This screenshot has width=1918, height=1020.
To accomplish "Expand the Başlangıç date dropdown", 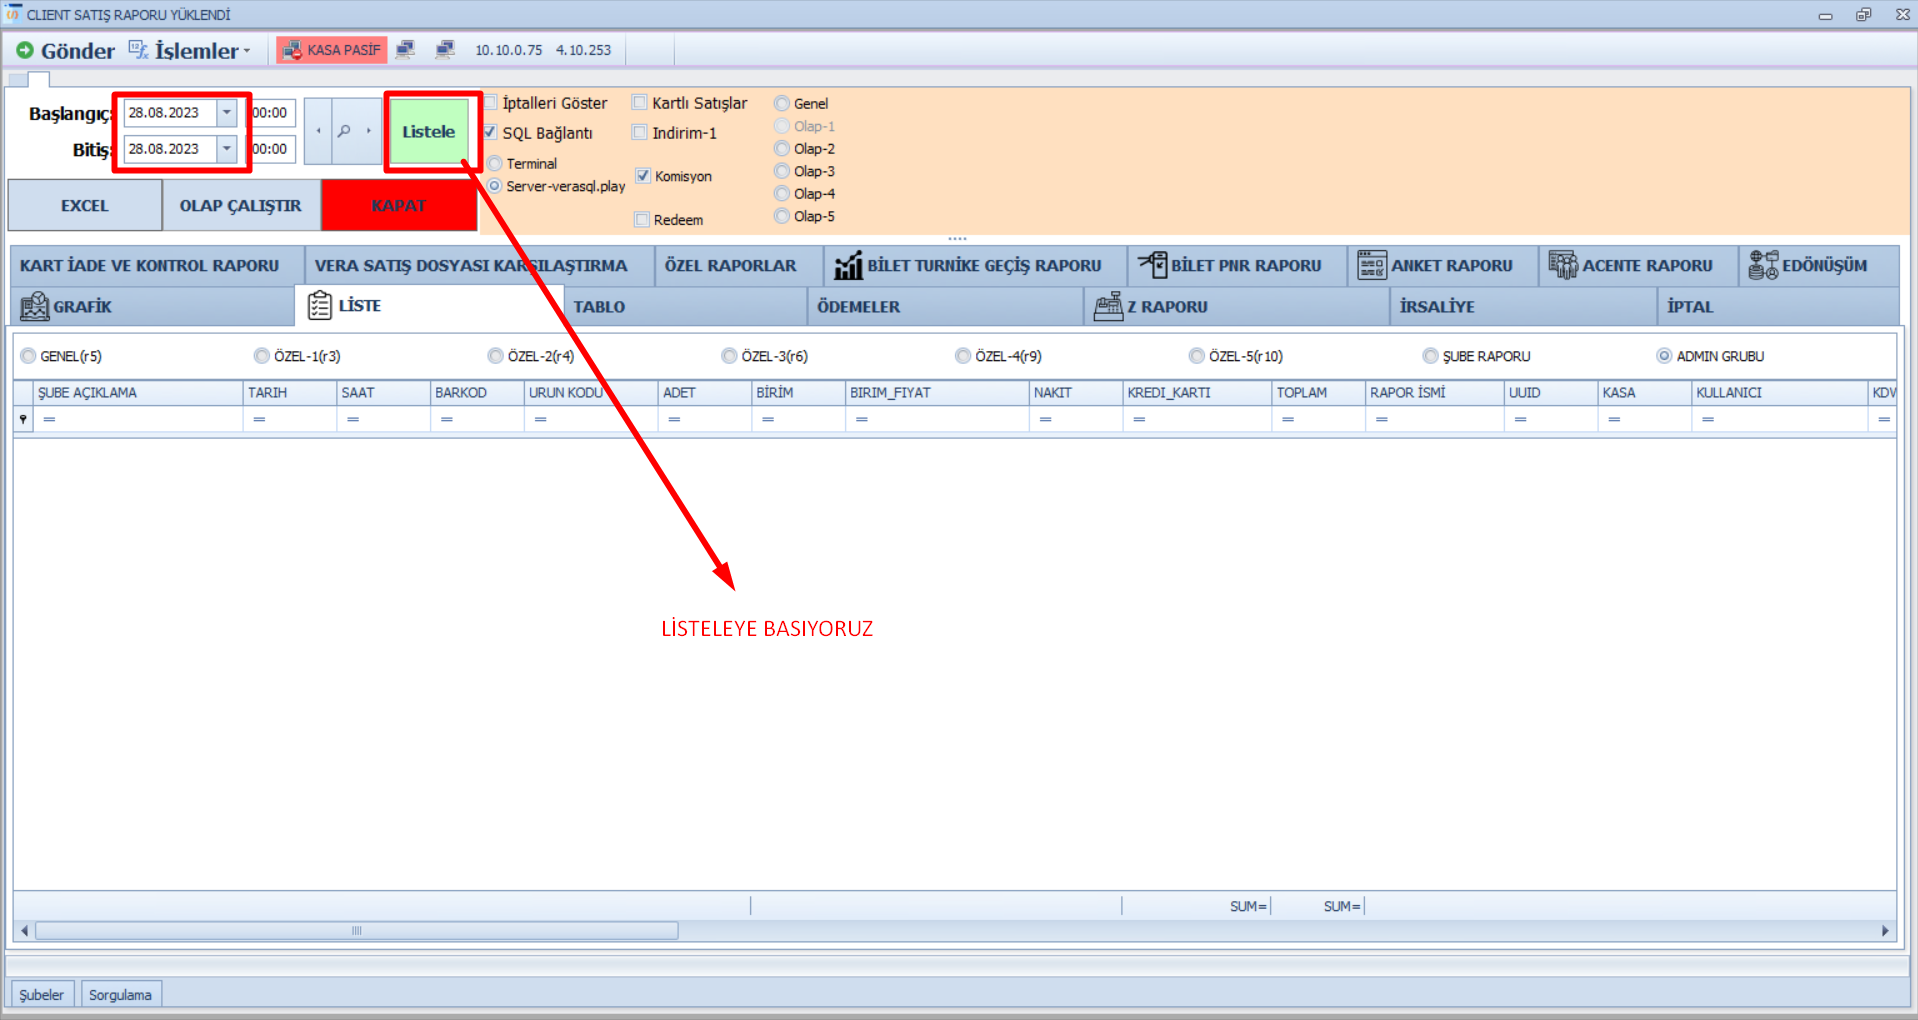I will (227, 113).
